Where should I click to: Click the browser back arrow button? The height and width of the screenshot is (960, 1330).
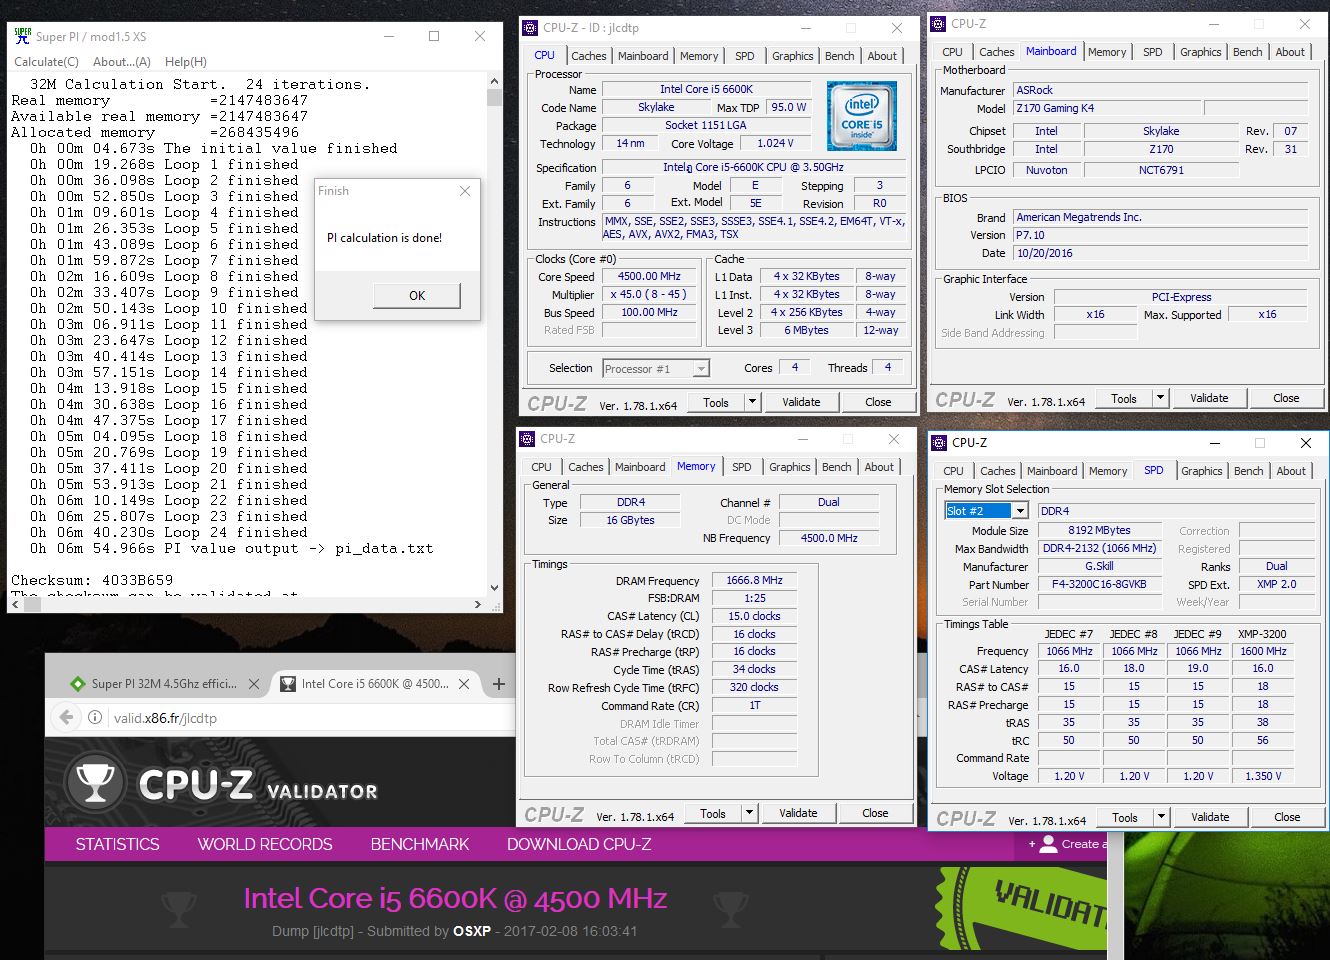(x=67, y=717)
